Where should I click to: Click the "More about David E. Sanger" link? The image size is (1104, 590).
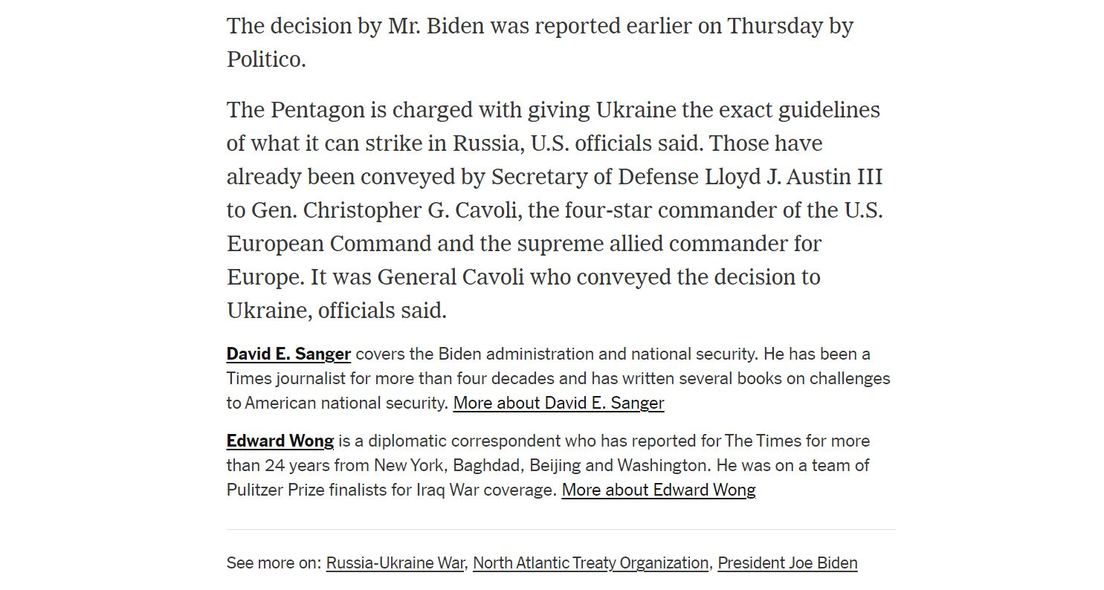(x=558, y=403)
